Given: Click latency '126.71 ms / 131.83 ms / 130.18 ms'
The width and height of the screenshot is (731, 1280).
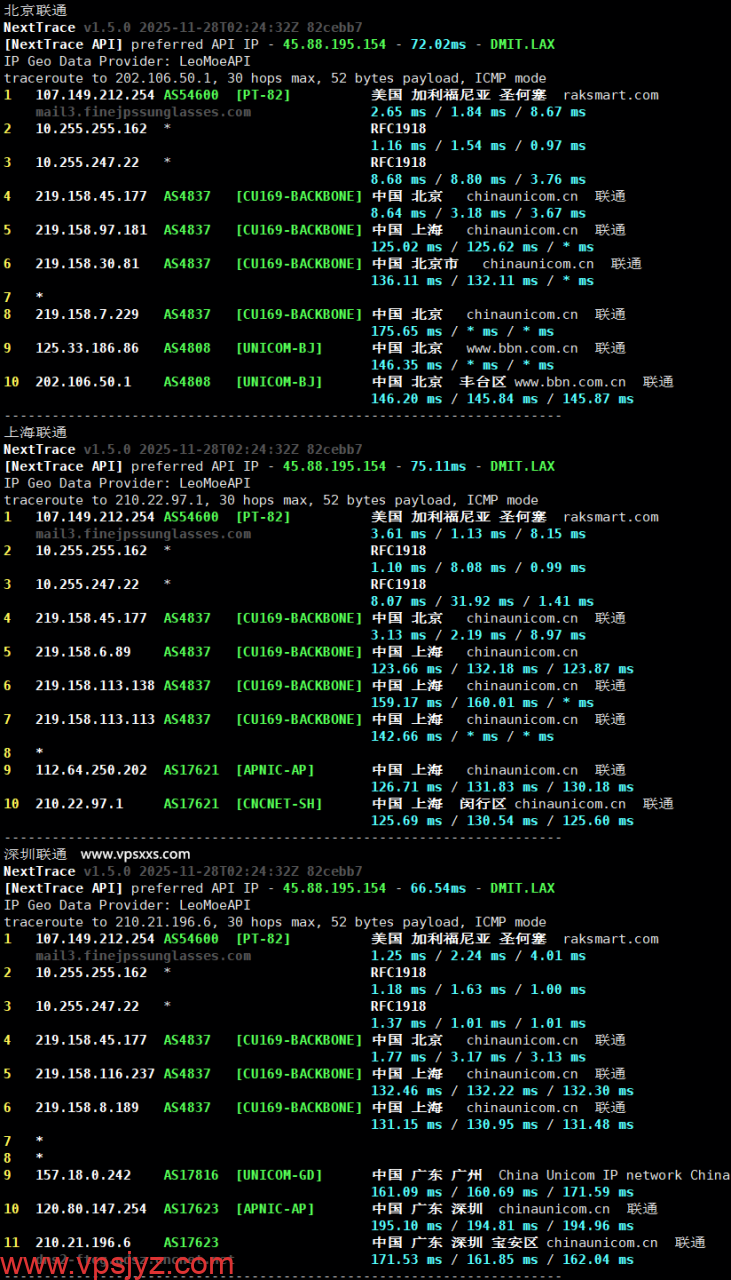Looking at the screenshot, I should point(502,787).
